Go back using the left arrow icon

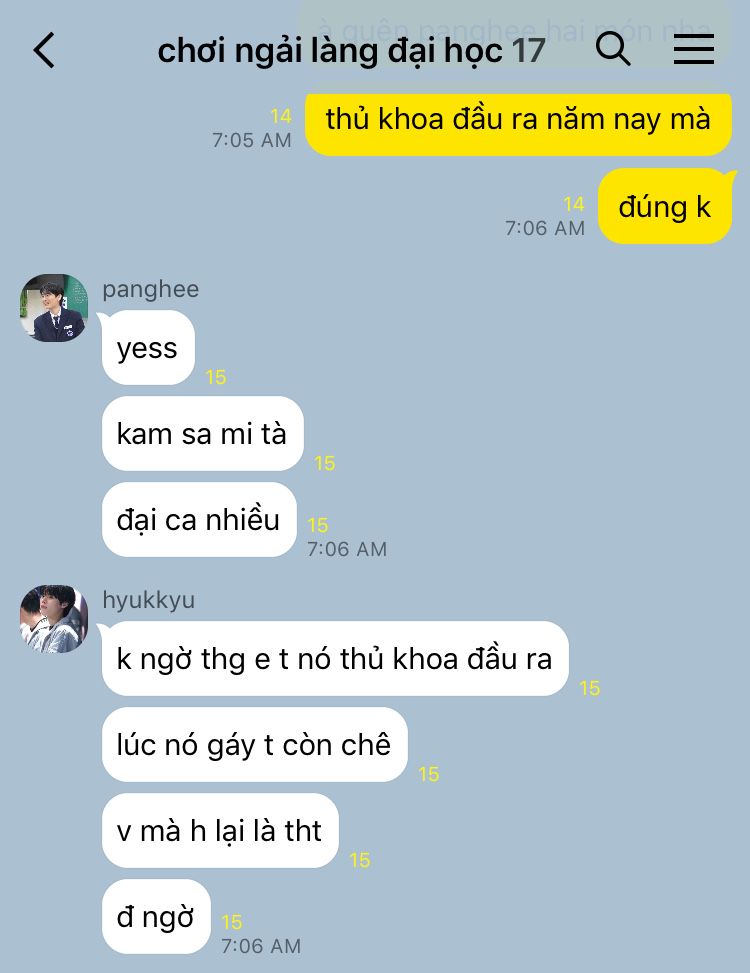click(x=44, y=50)
